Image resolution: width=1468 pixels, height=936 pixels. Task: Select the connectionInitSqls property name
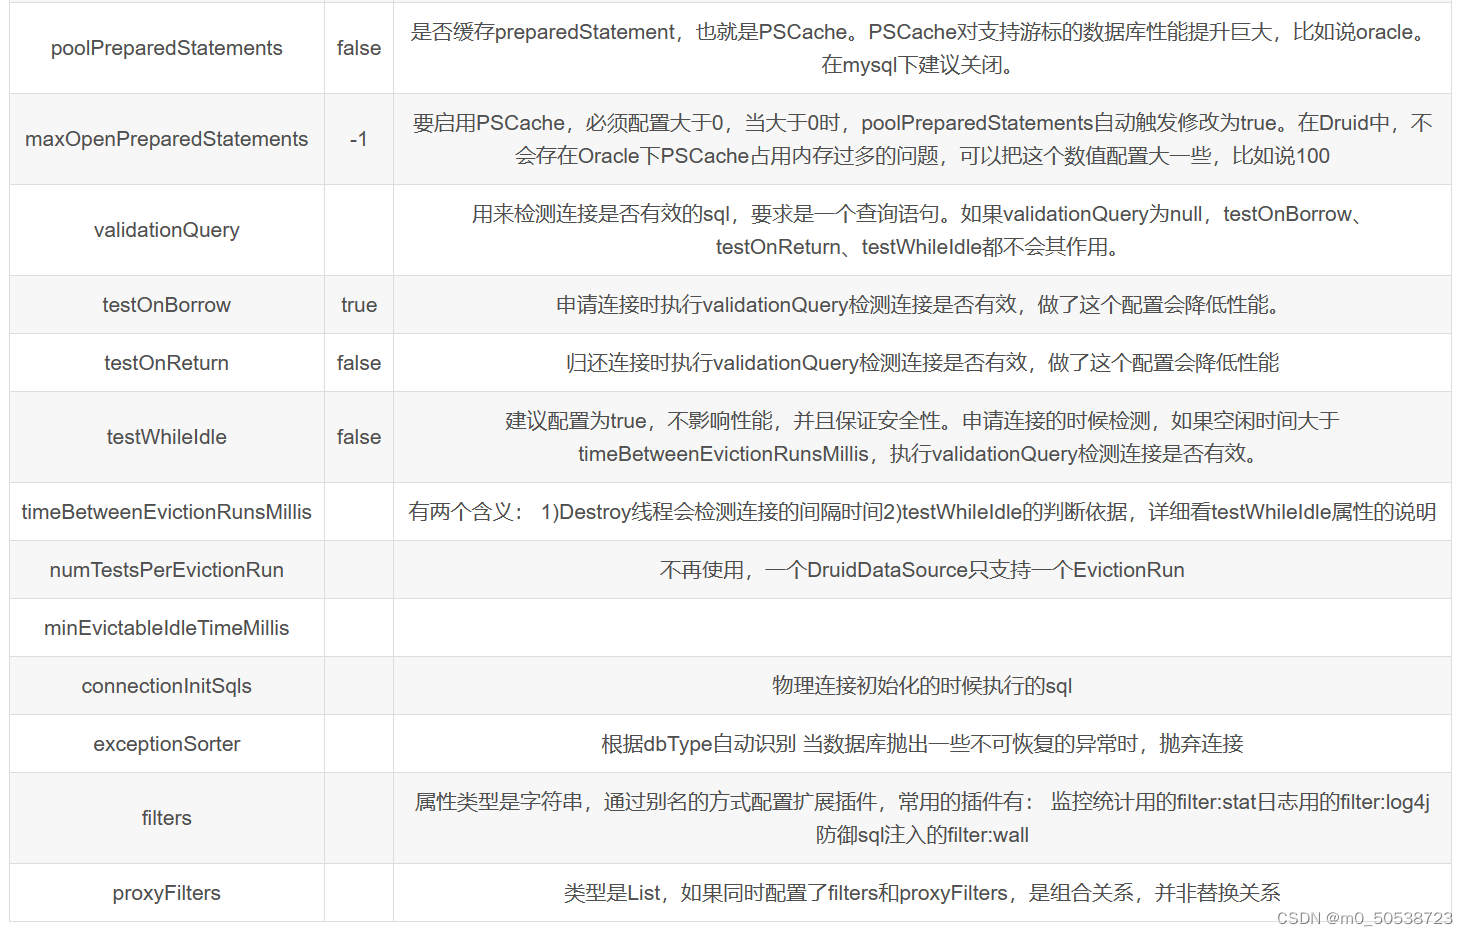click(x=166, y=686)
